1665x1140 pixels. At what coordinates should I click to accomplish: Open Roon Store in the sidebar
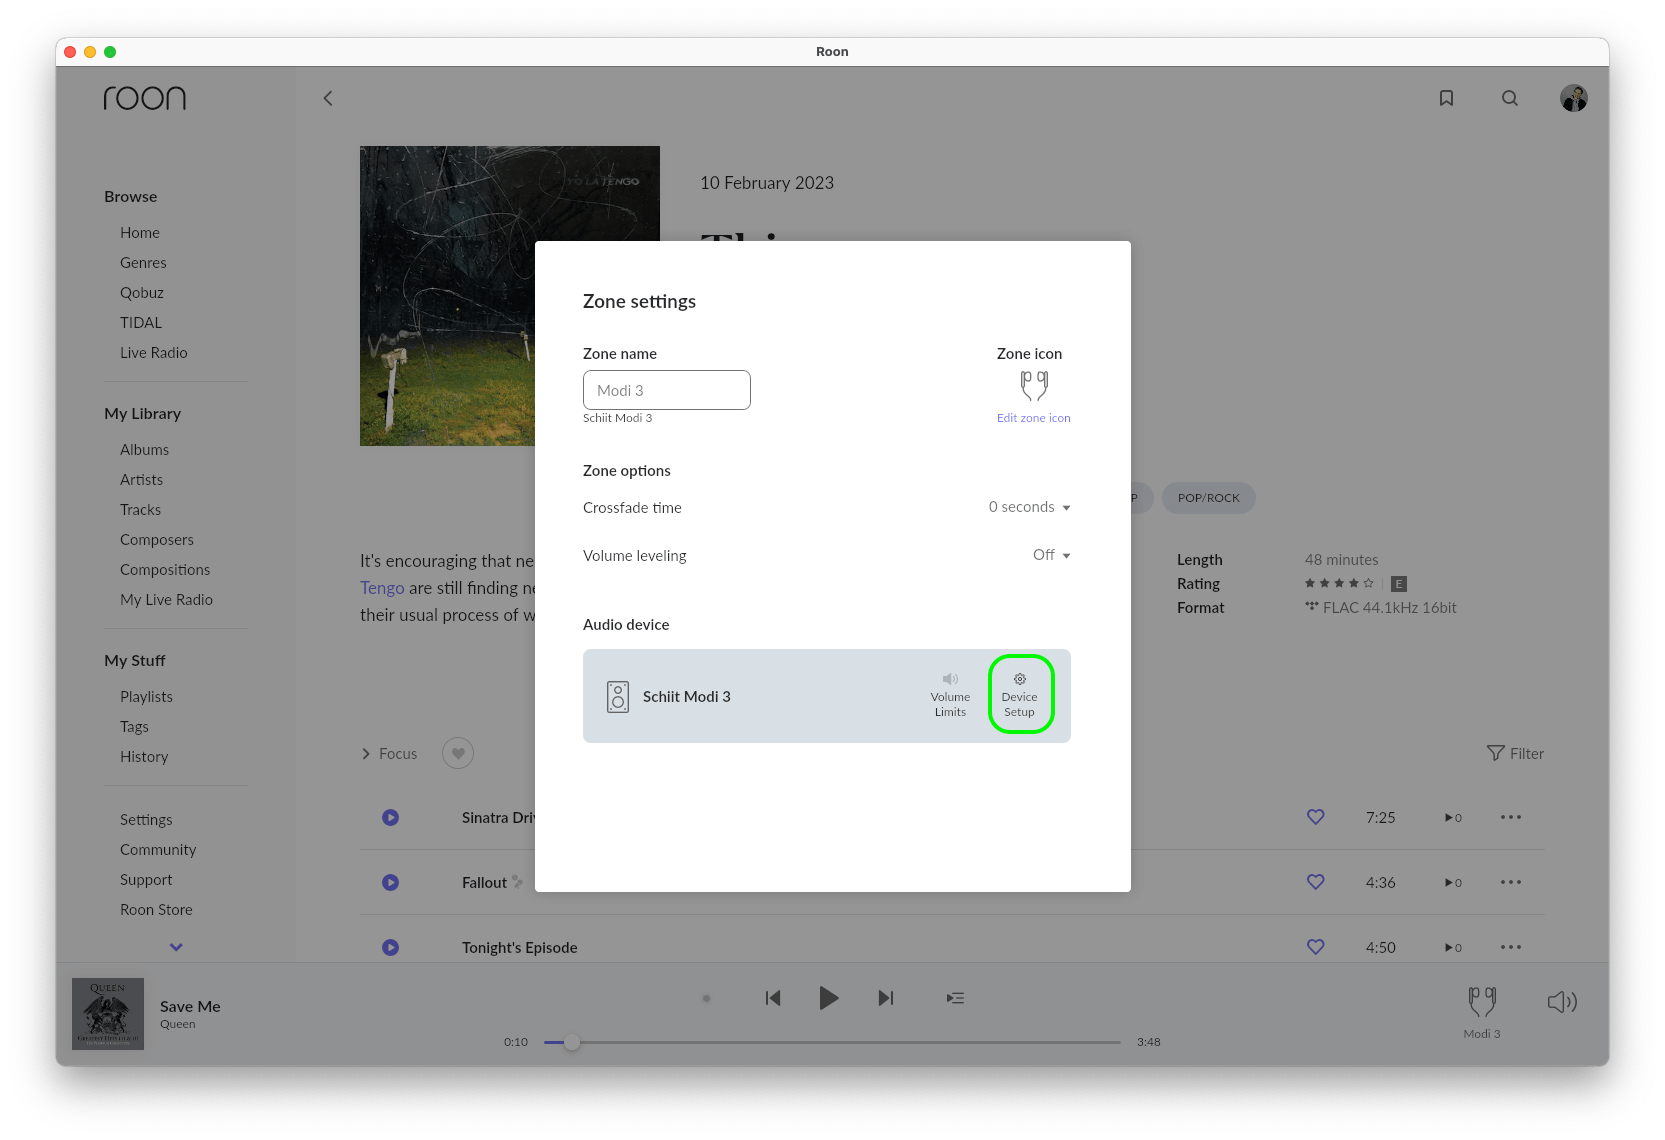coord(156,910)
